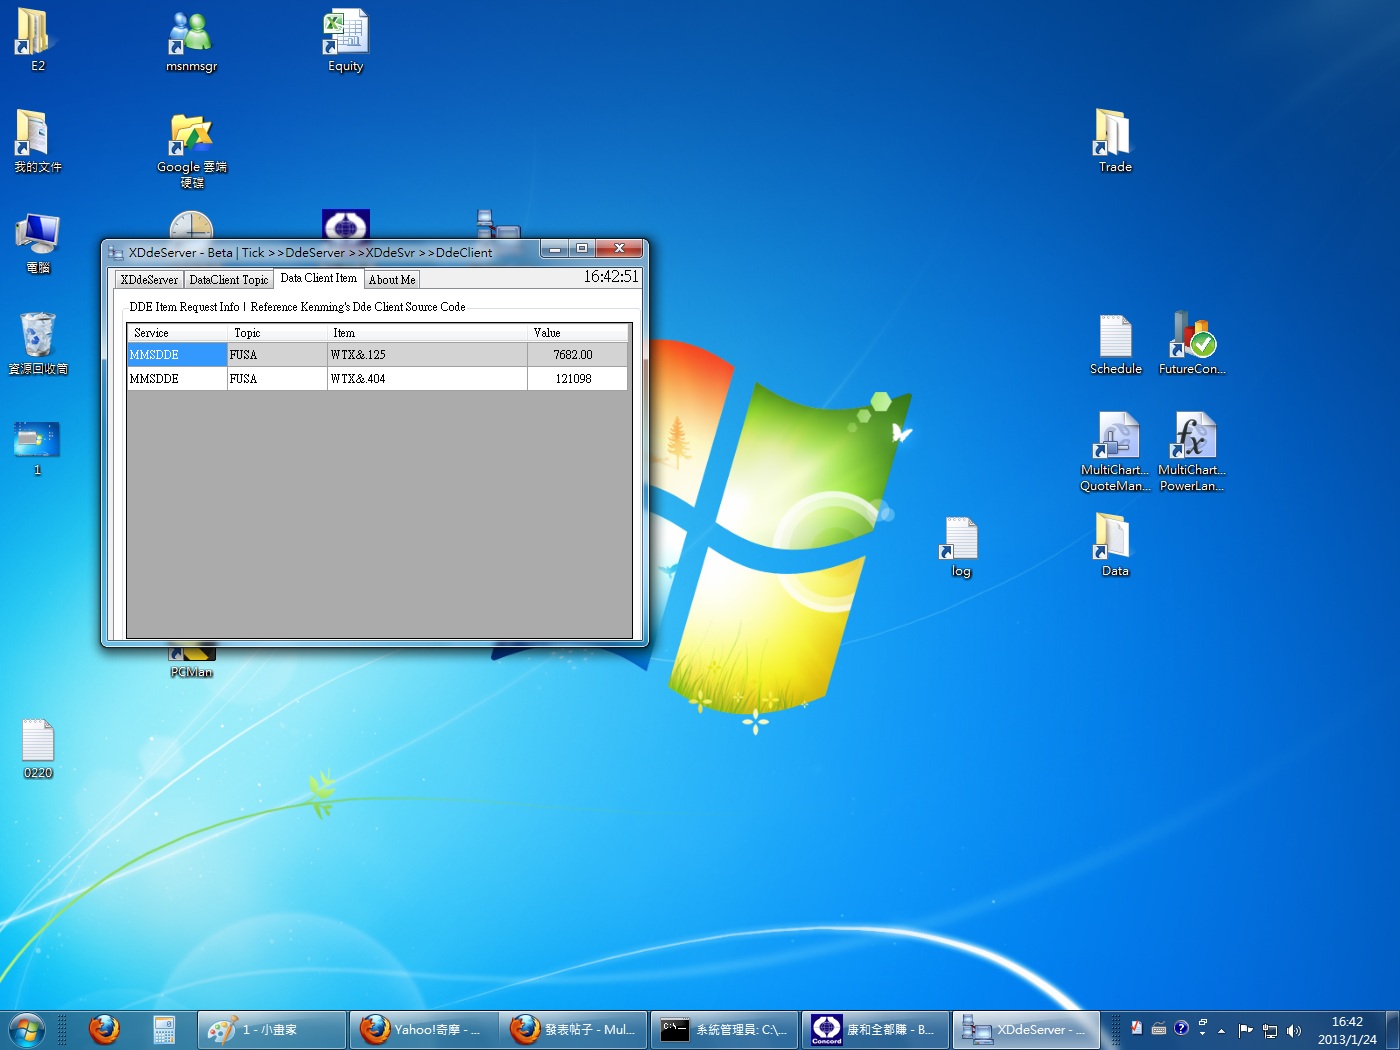Sort by the Topic column header
This screenshot has width=1400, height=1050.
point(278,333)
